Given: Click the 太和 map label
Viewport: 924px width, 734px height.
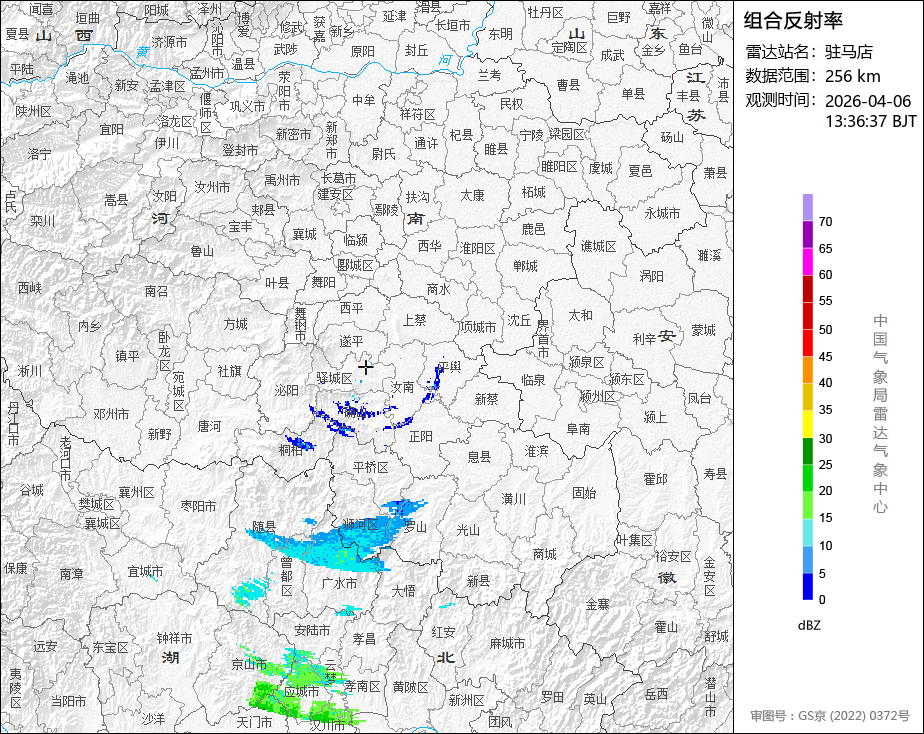Looking at the screenshot, I should [x=580, y=315].
